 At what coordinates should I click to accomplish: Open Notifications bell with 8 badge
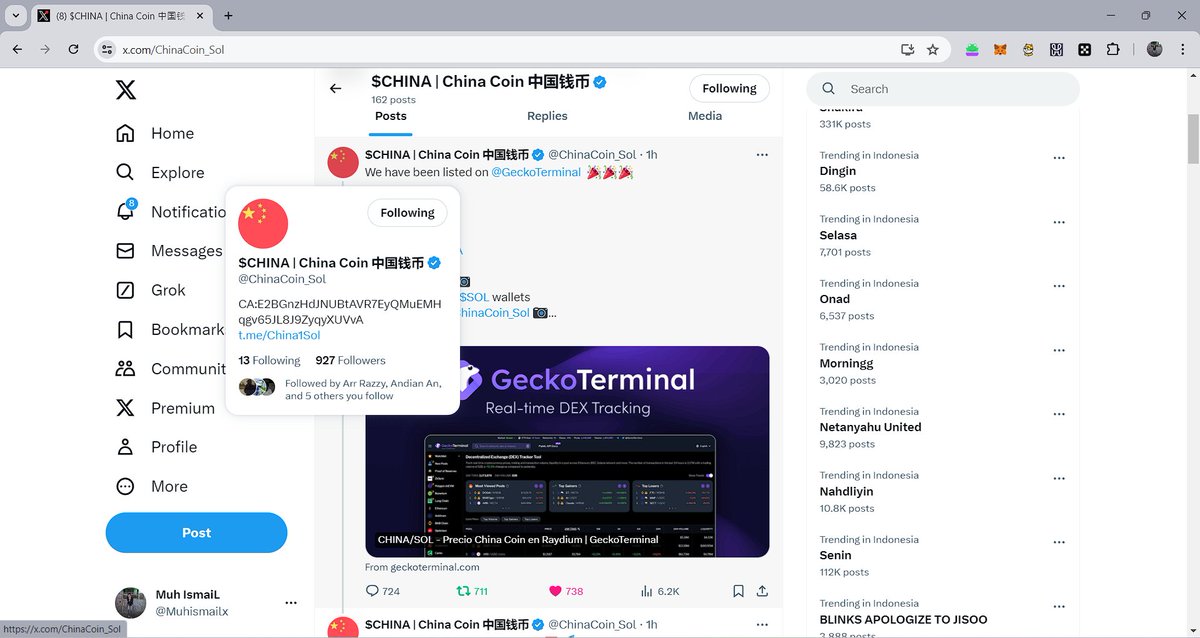pos(125,211)
